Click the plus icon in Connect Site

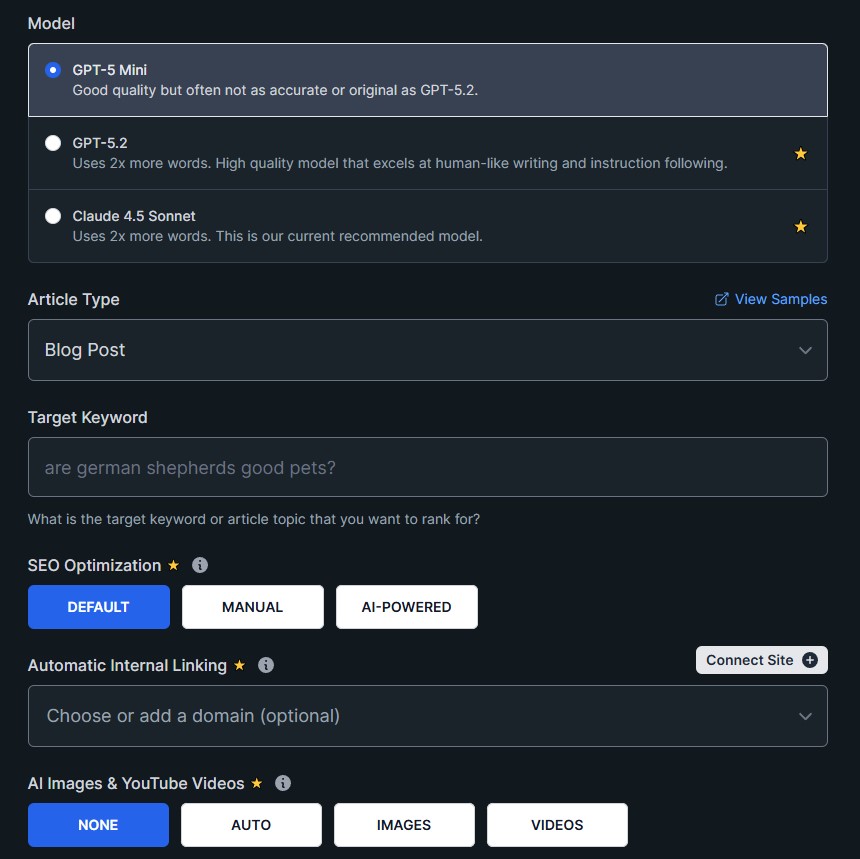pyautogui.click(x=810, y=660)
